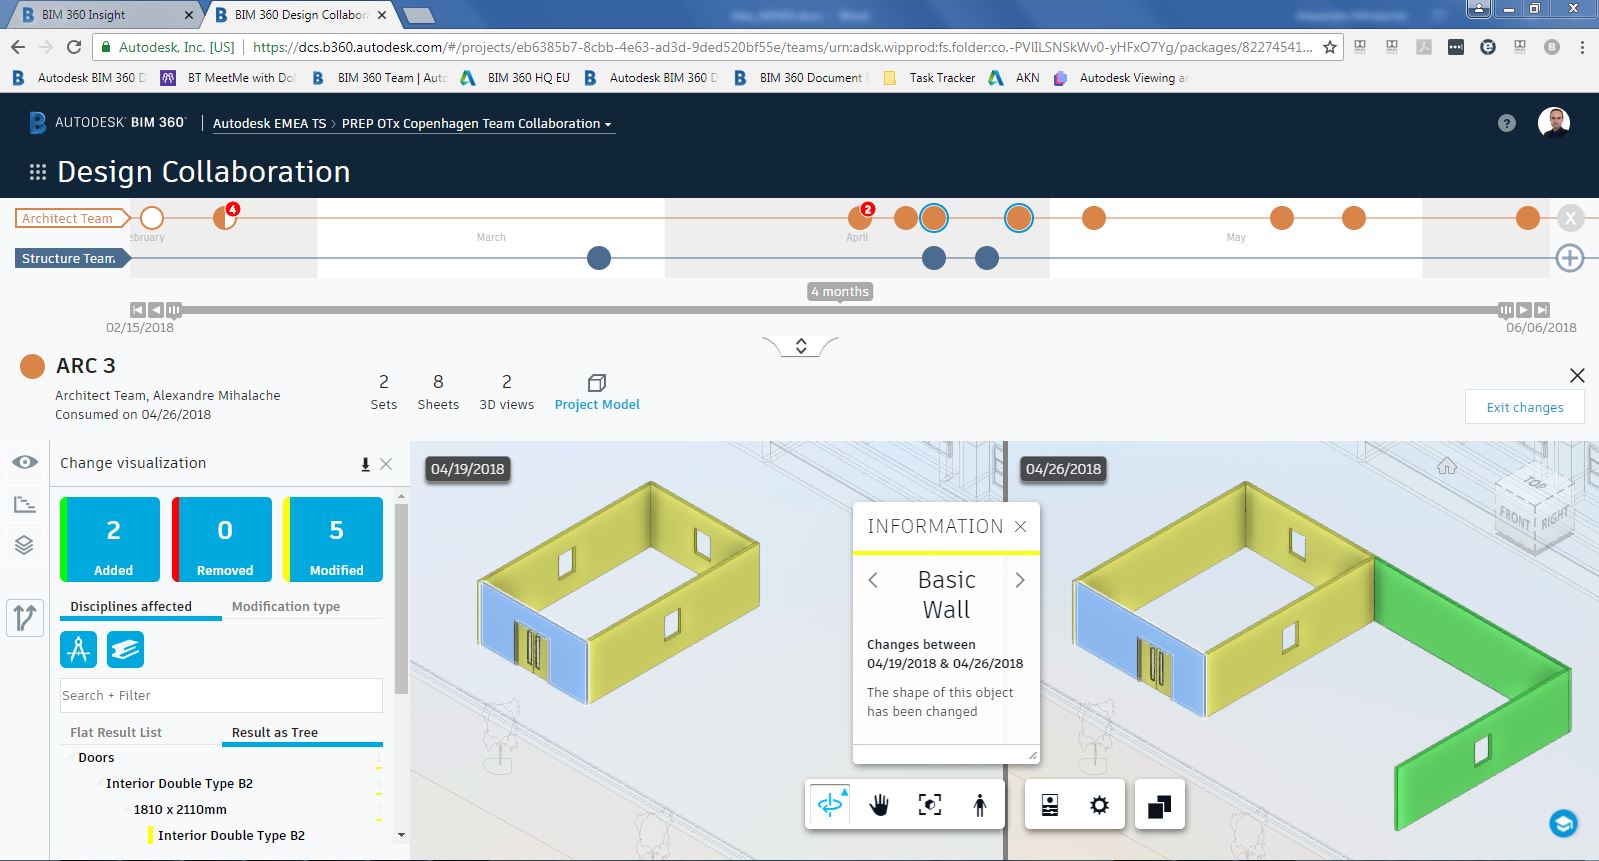Click the Autodesk EMEA TS account link
Screen dimensions: 1599x861
[x=269, y=124]
